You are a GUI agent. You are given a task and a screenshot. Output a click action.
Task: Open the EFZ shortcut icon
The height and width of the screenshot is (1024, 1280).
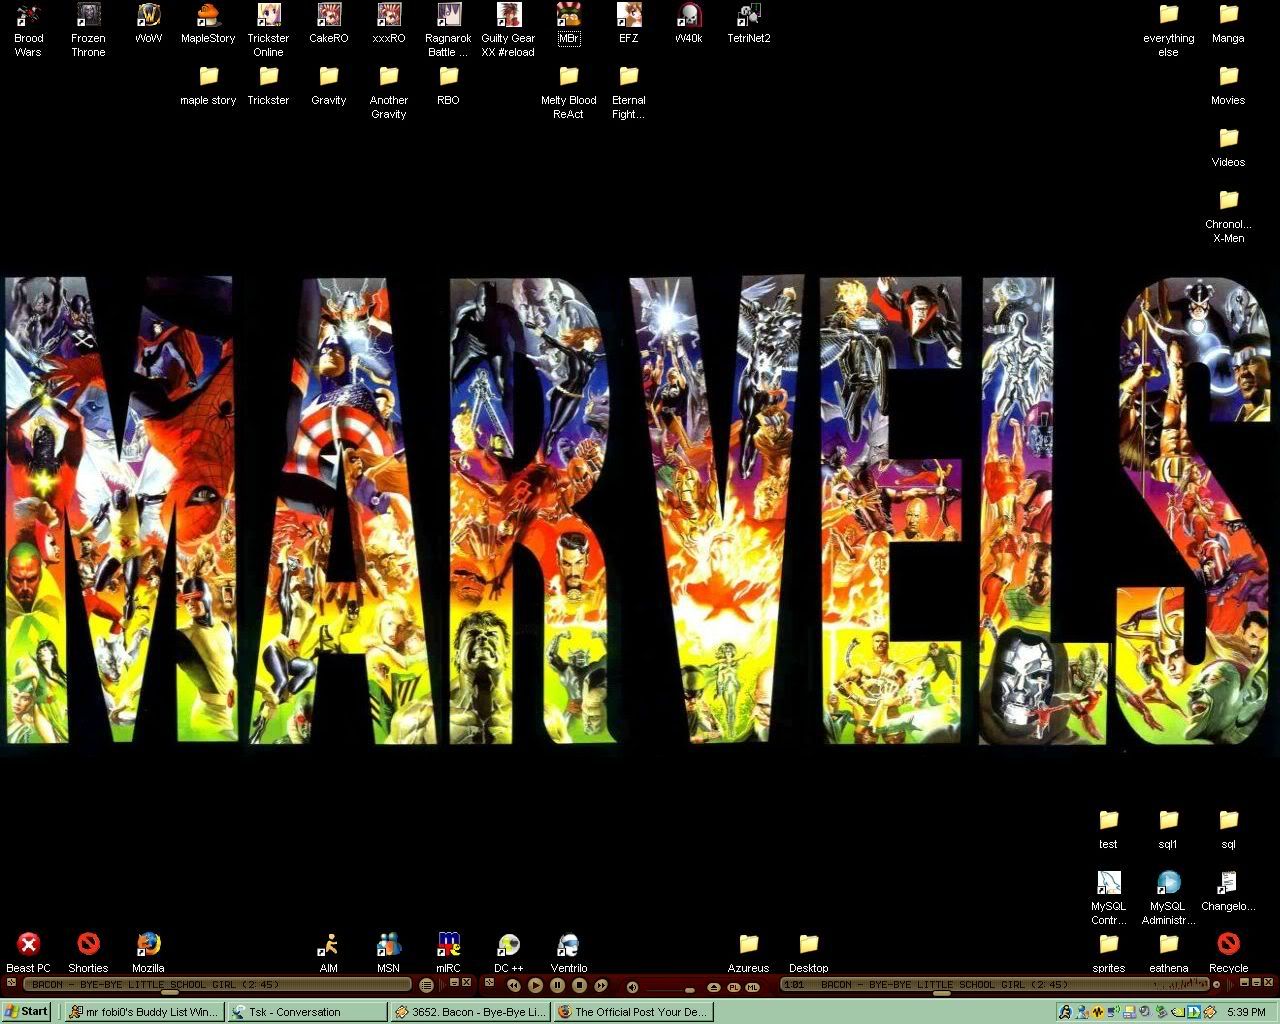click(x=628, y=24)
